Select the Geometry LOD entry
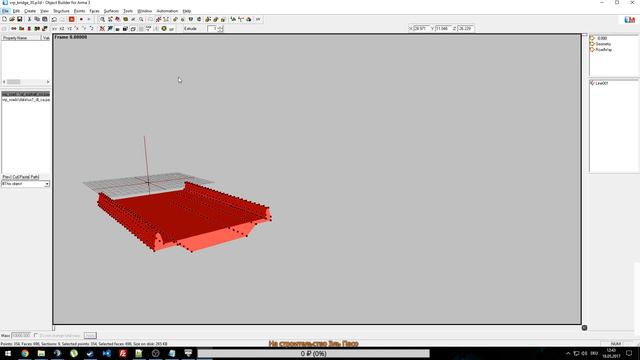 click(603, 44)
